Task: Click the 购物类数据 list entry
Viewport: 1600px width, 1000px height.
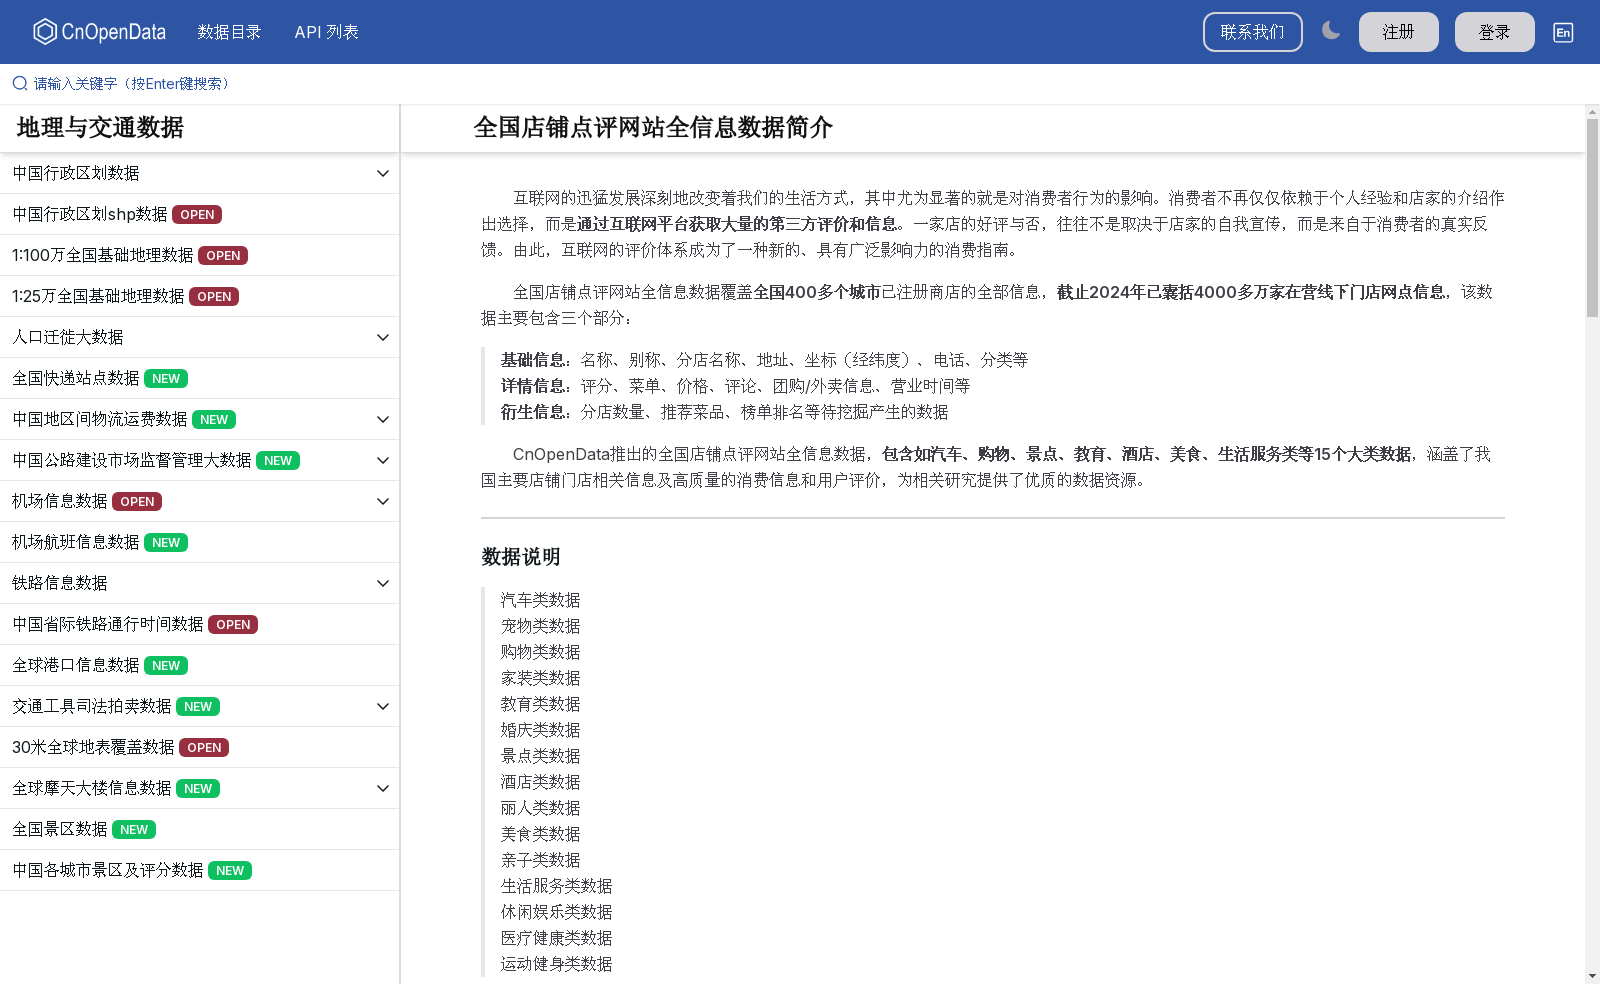Action: [541, 652]
